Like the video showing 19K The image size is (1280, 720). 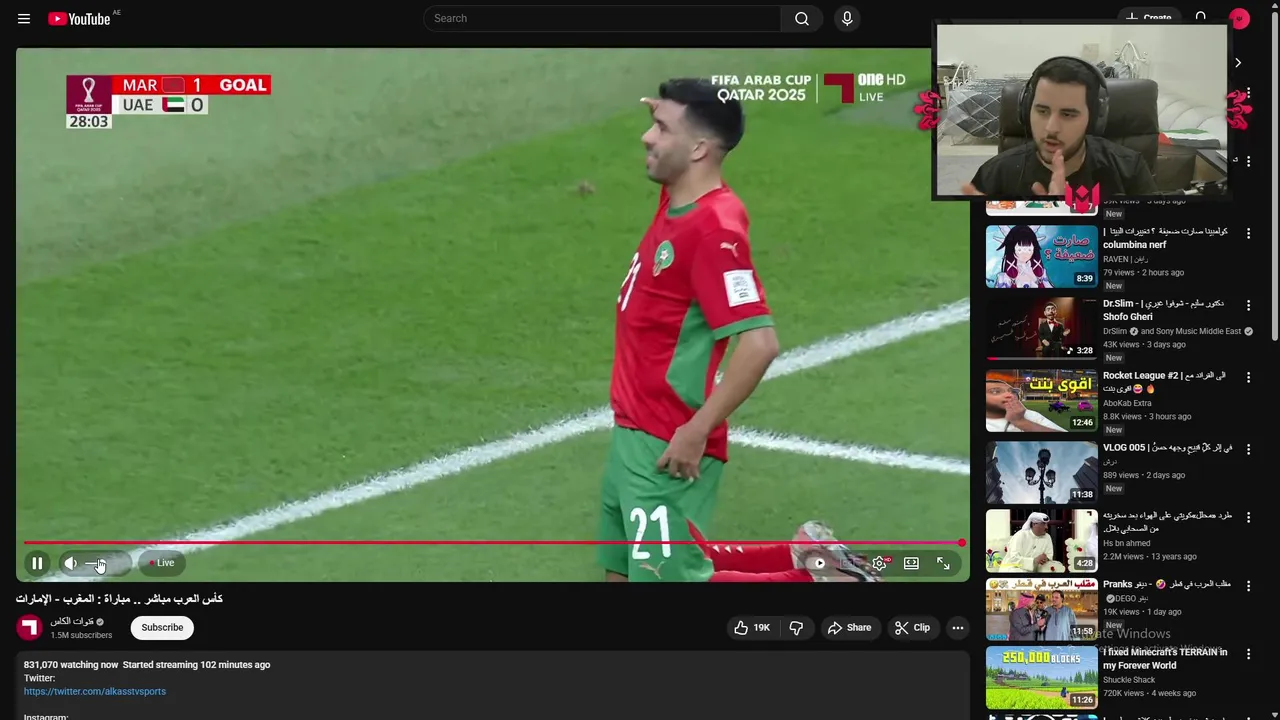[752, 627]
